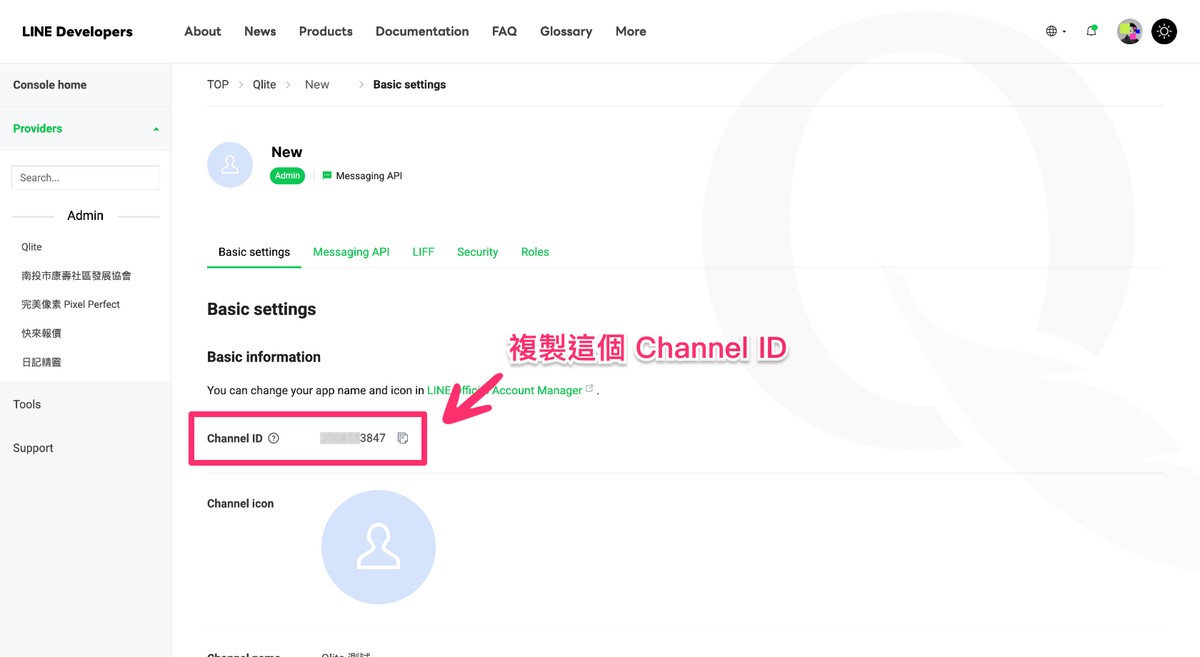
Task: Click the large Channel icon image
Action: [x=378, y=547]
